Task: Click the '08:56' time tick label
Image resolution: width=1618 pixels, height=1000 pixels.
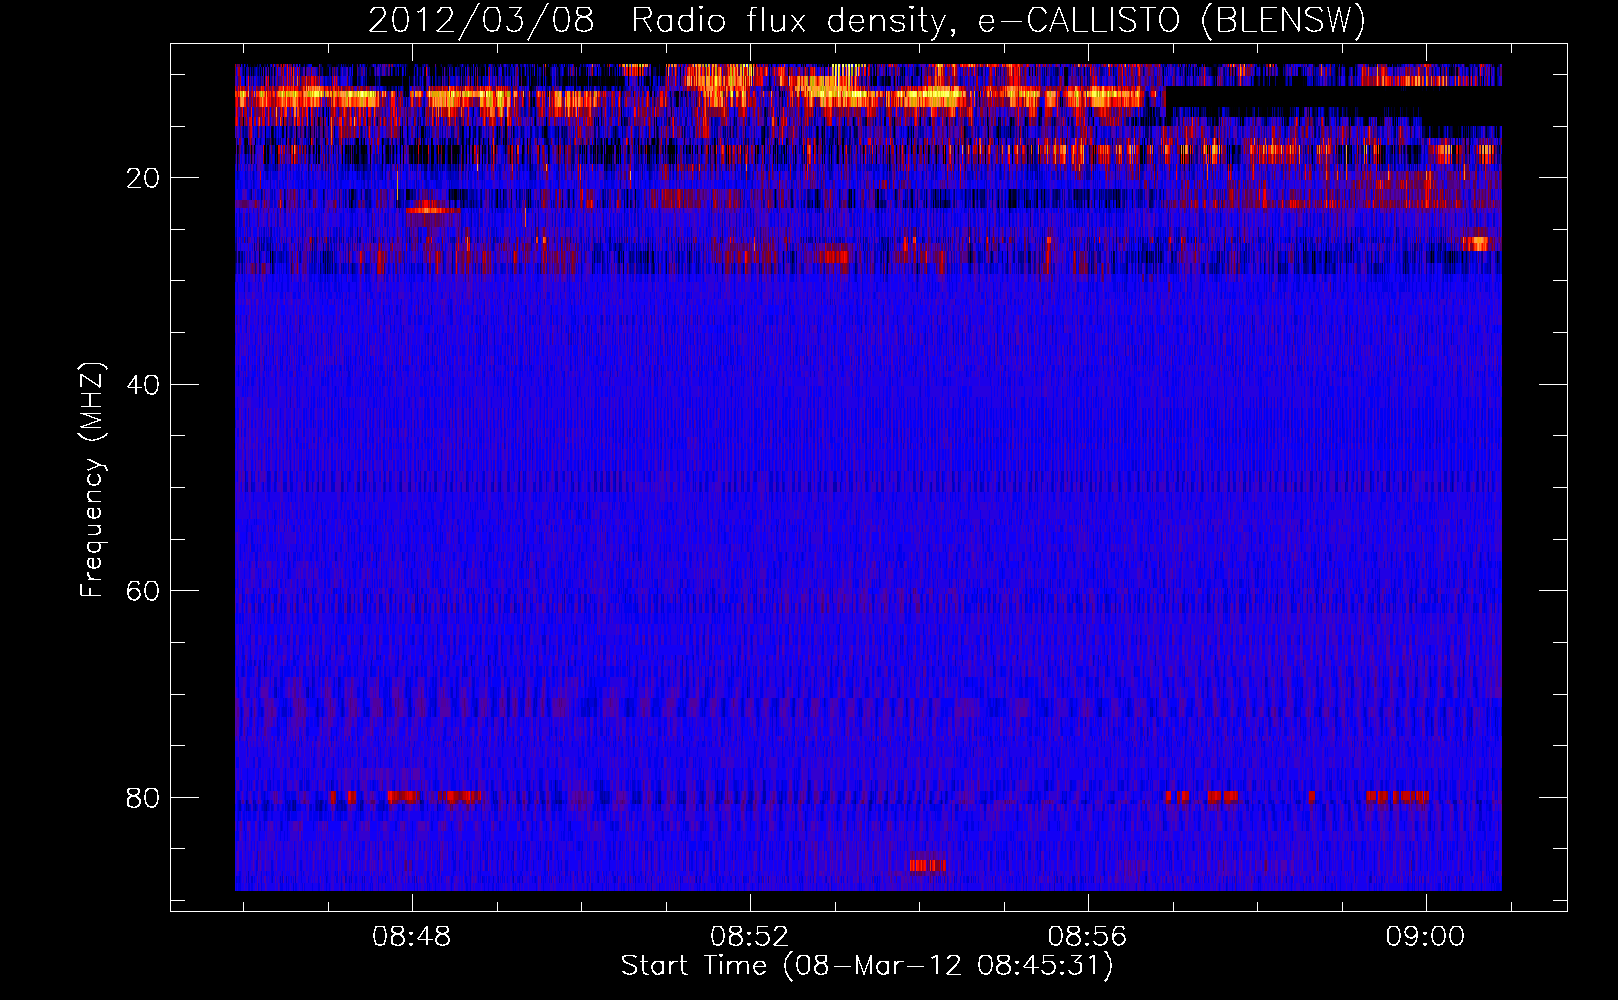Action: tap(1087, 937)
